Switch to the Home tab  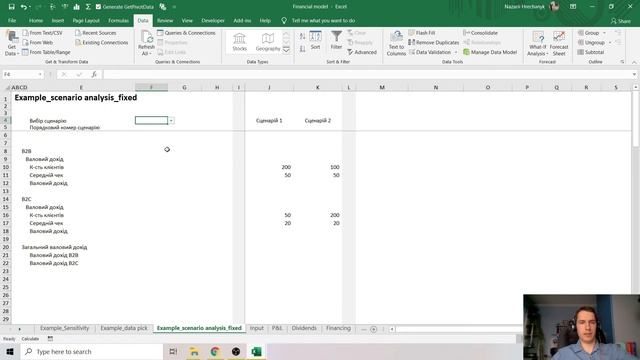tap(36, 20)
